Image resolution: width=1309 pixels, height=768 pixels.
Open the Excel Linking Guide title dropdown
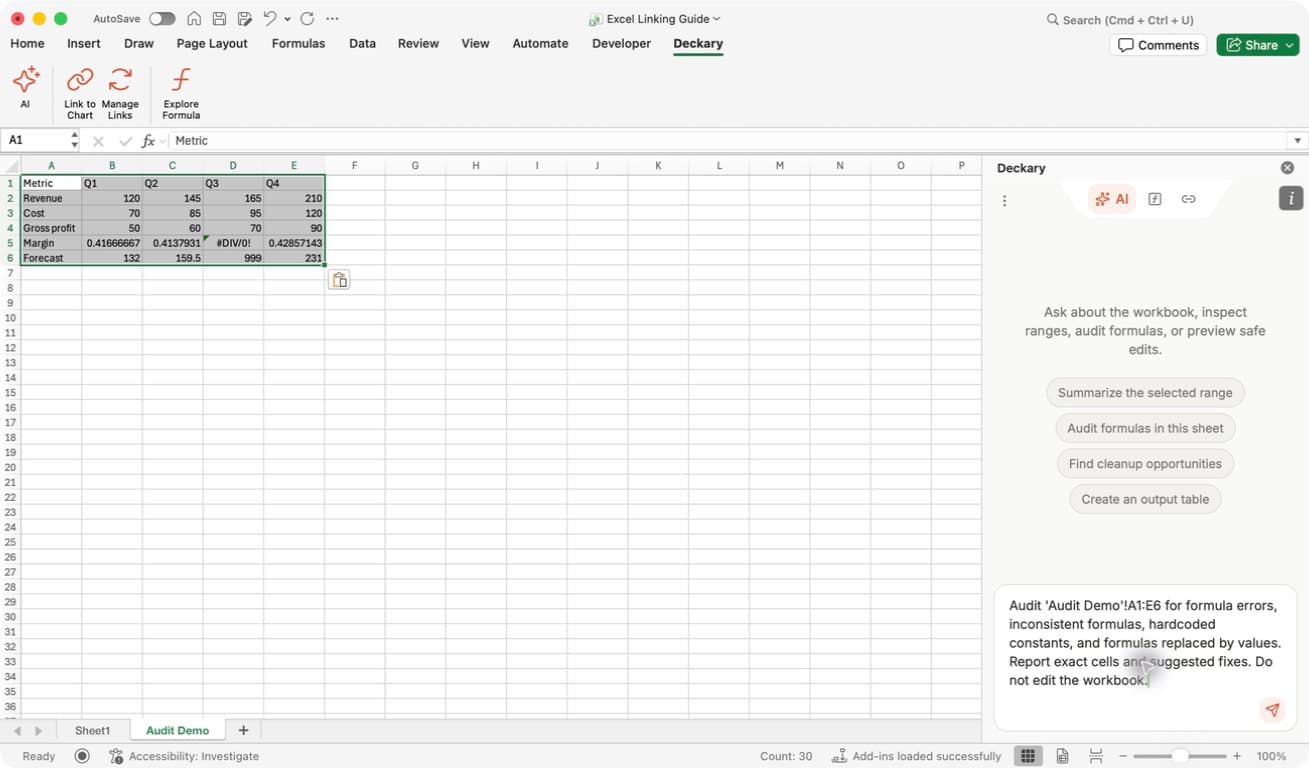click(x=655, y=19)
